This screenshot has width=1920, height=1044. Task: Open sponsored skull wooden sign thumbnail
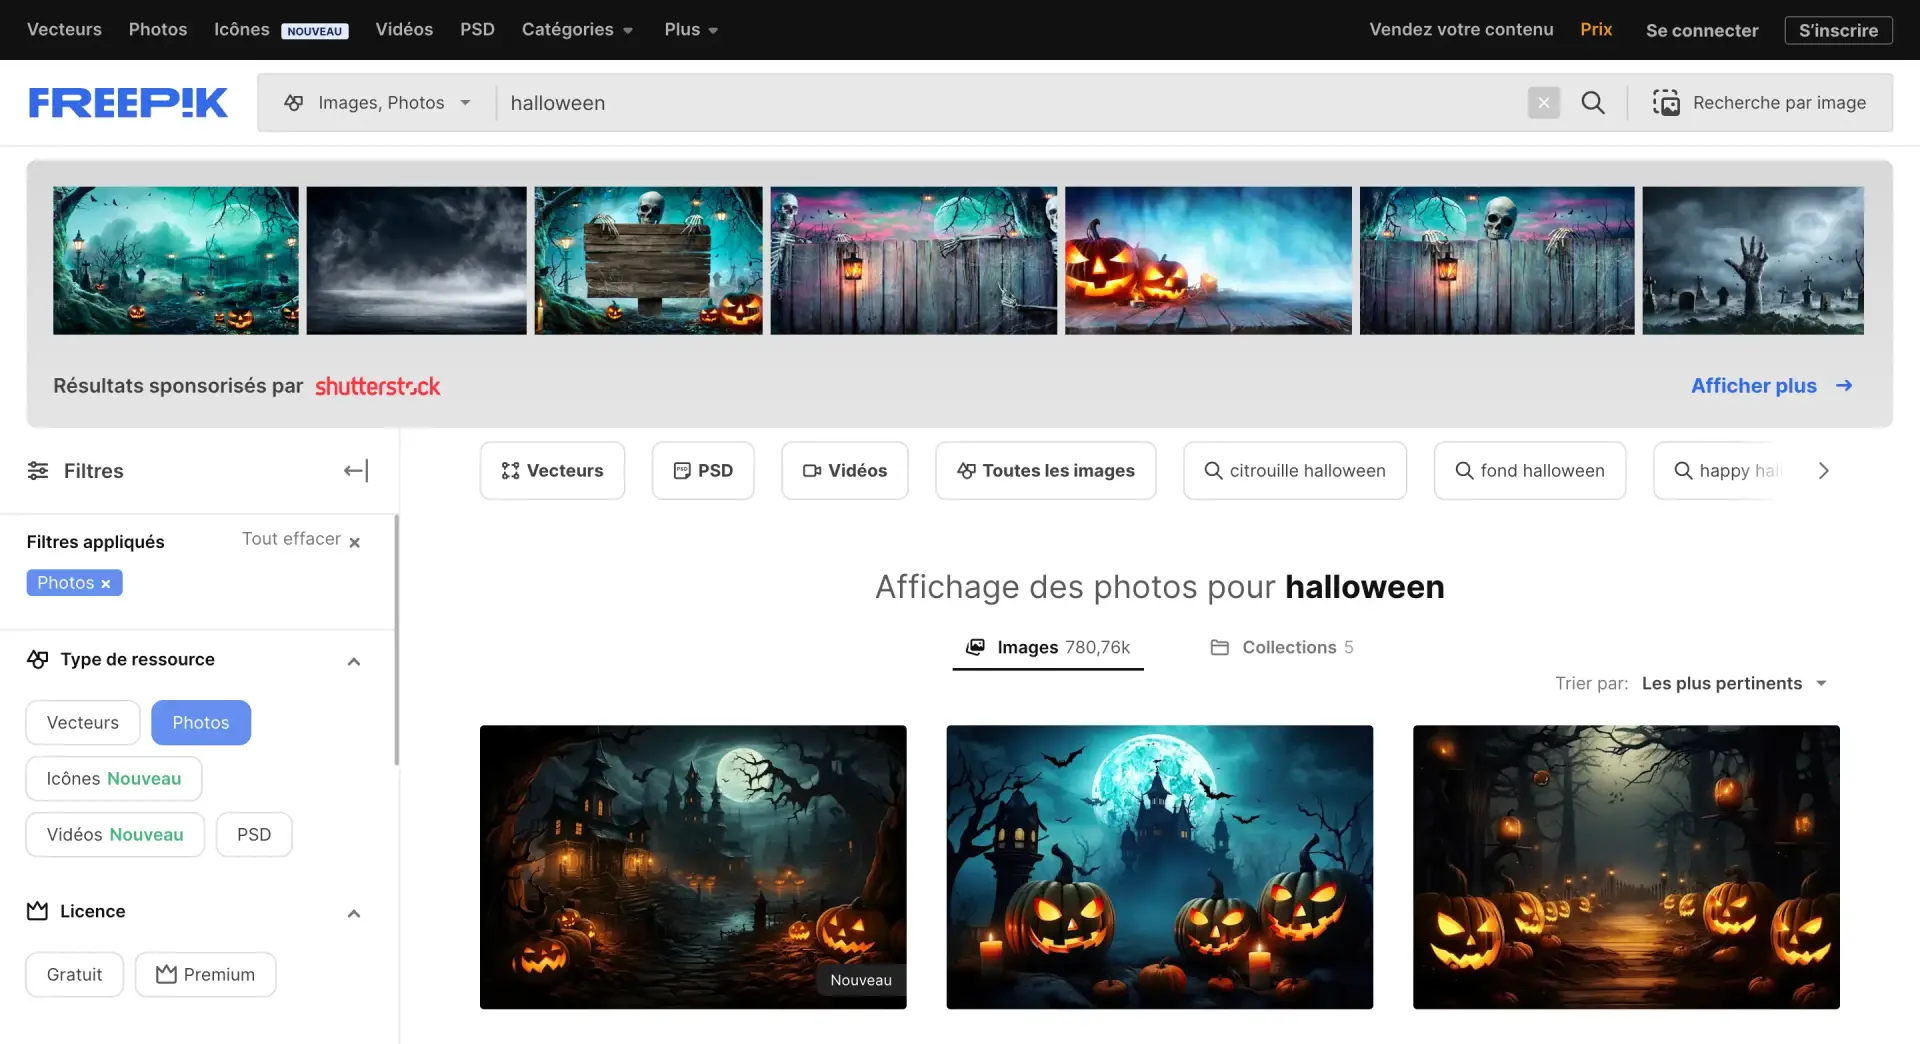pos(649,261)
